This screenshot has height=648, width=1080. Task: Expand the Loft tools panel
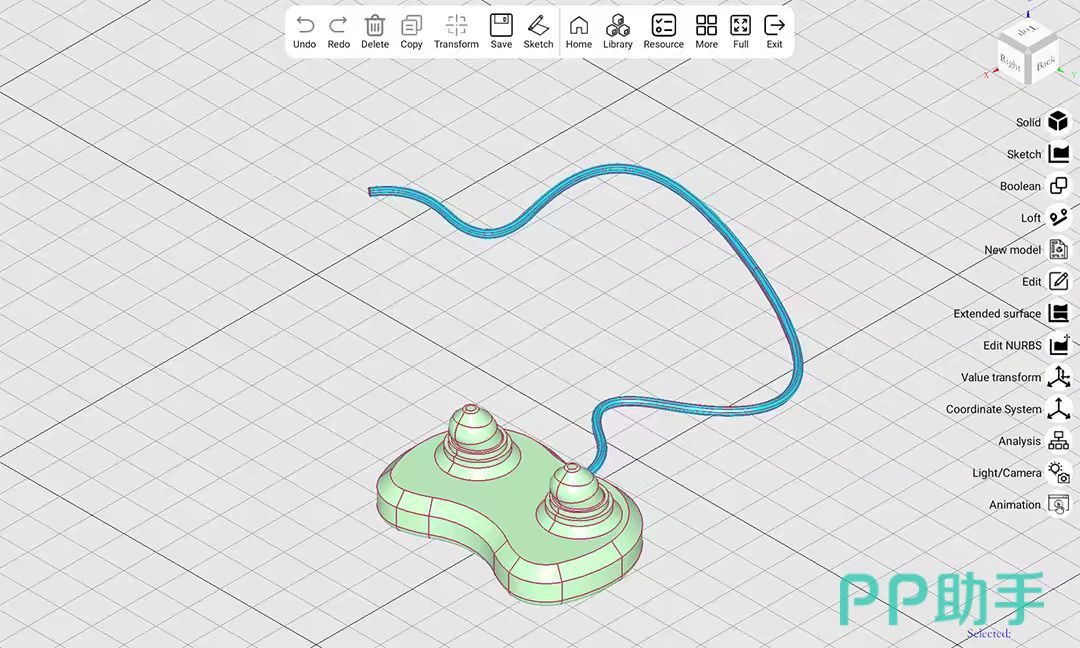point(1057,218)
